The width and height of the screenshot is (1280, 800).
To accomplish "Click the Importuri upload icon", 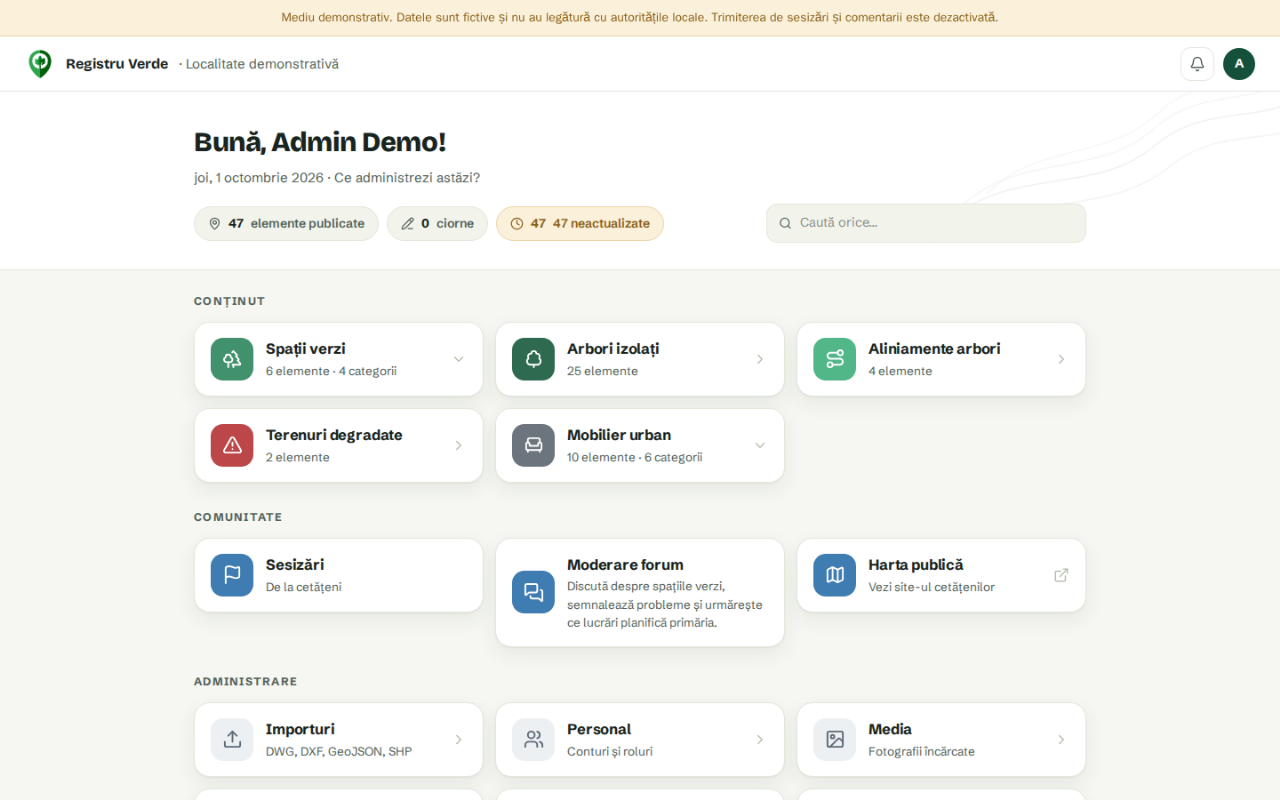I will (x=232, y=739).
